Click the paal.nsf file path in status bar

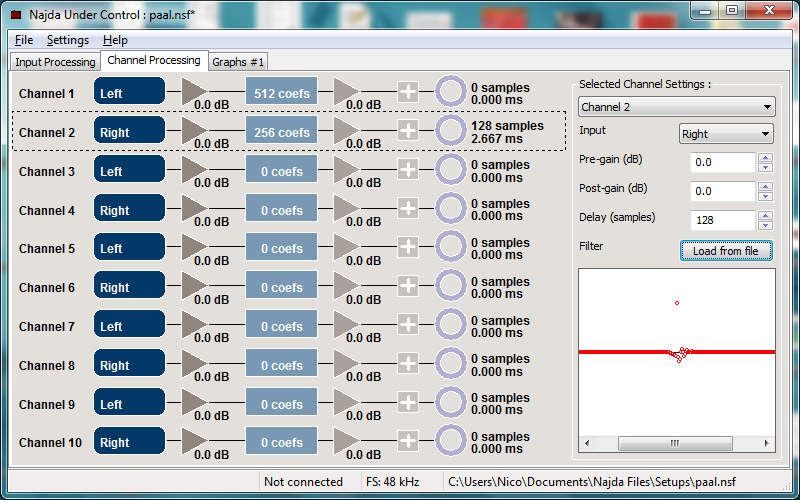coord(592,482)
